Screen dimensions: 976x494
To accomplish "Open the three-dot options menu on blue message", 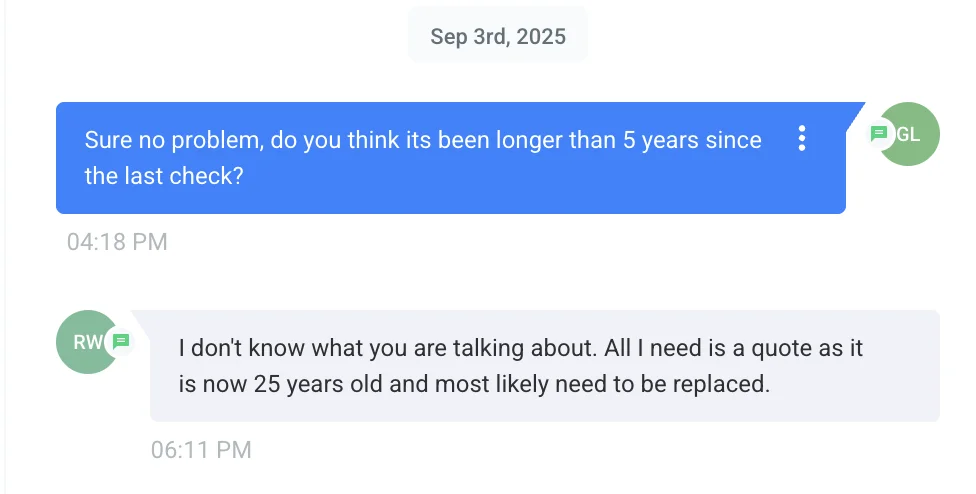I will pos(801,139).
